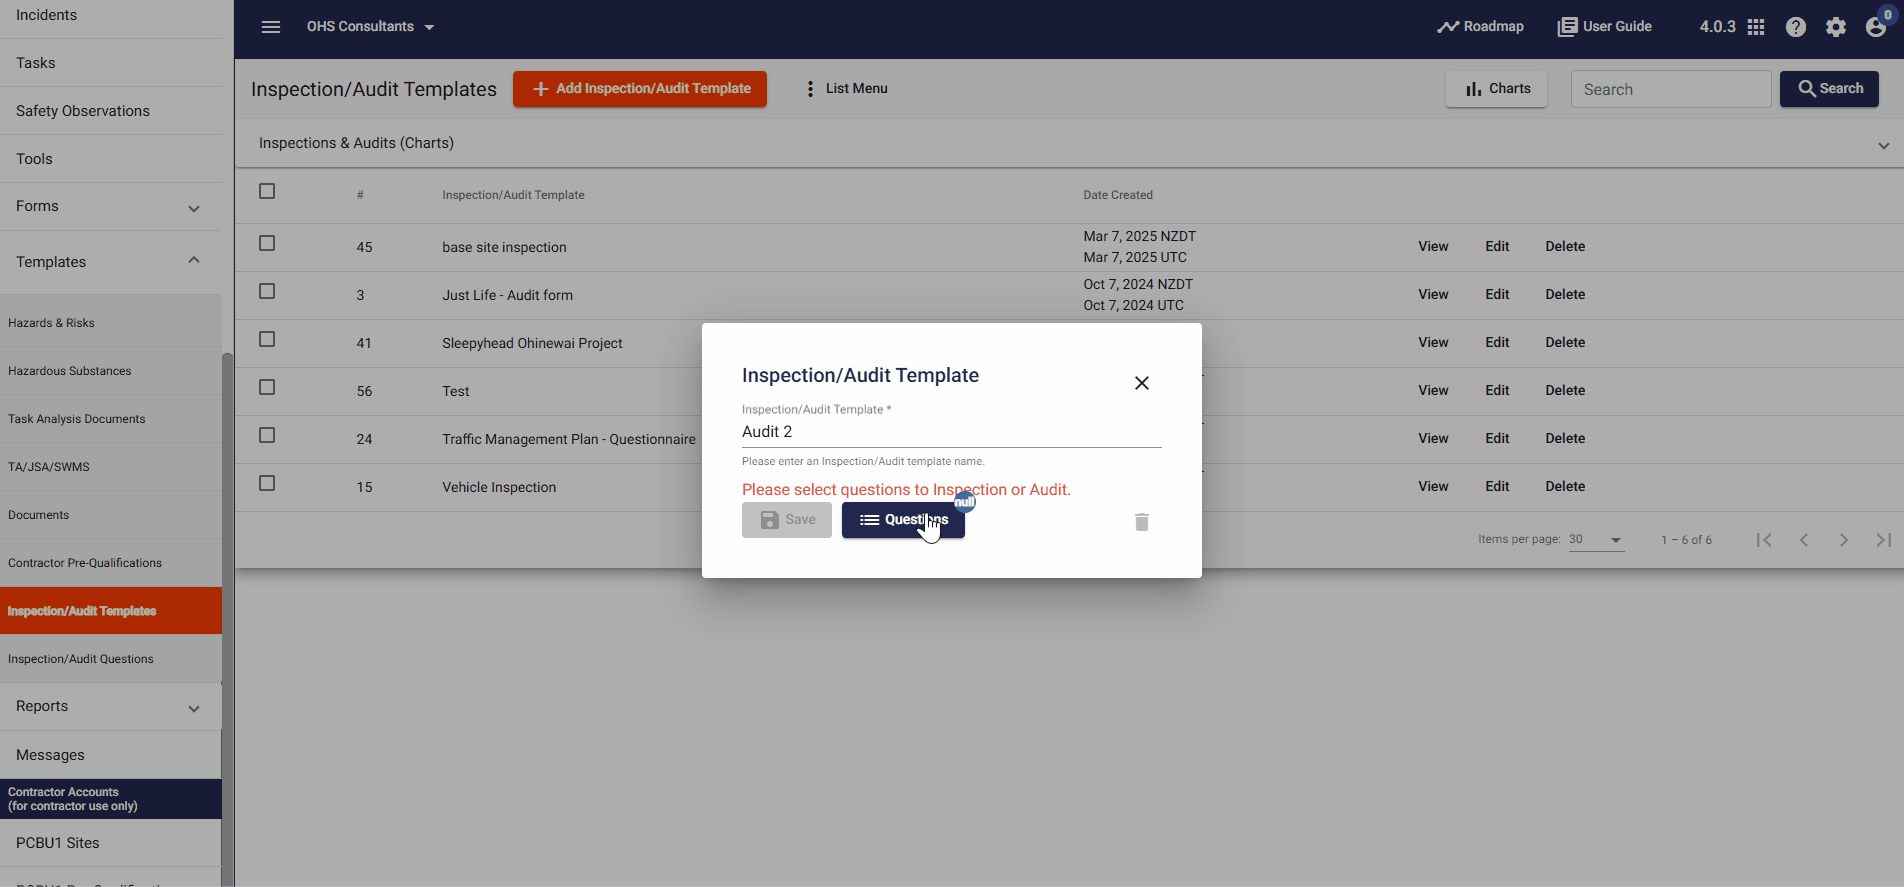Edit the Test template
This screenshot has width=1904, height=887.
(x=1497, y=391)
